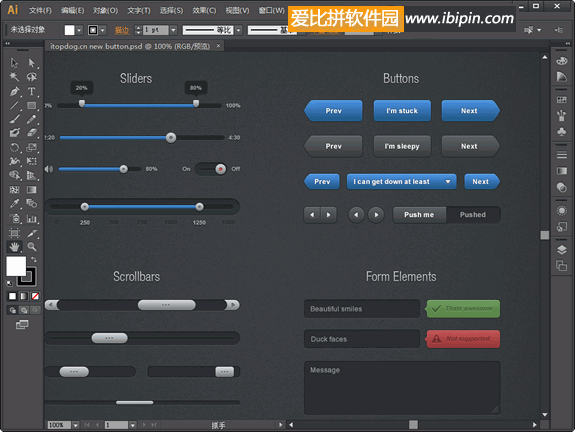575x432 pixels.
Task: Toggle the Pushed segment button
Action: tap(473, 215)
